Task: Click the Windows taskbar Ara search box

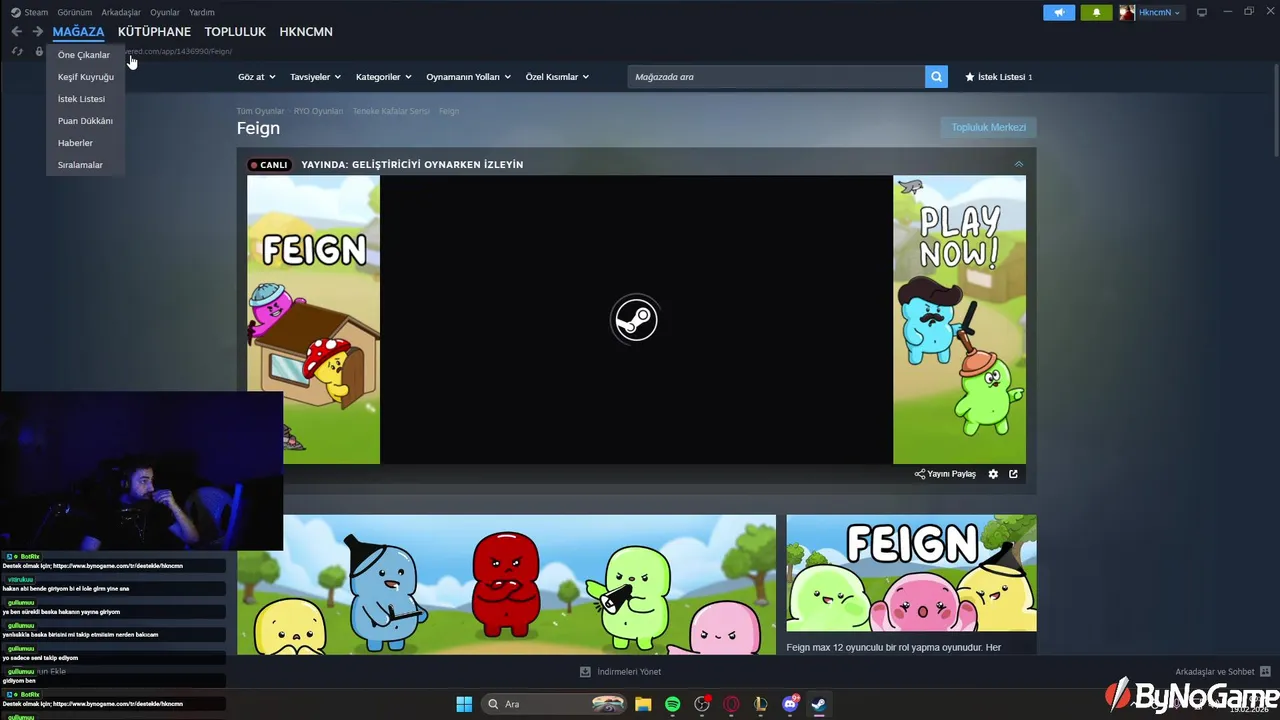Action: 553,704
